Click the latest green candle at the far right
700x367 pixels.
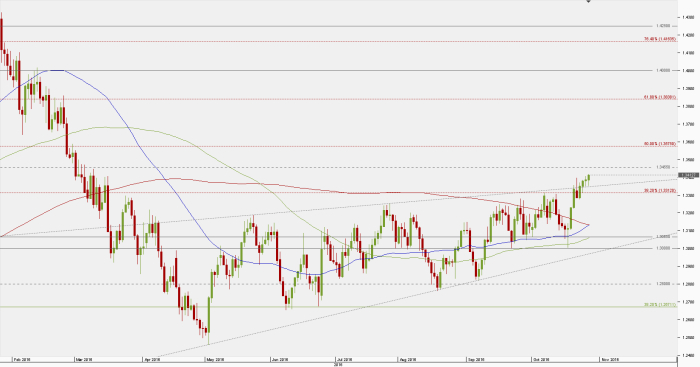(x=589, y=178)
